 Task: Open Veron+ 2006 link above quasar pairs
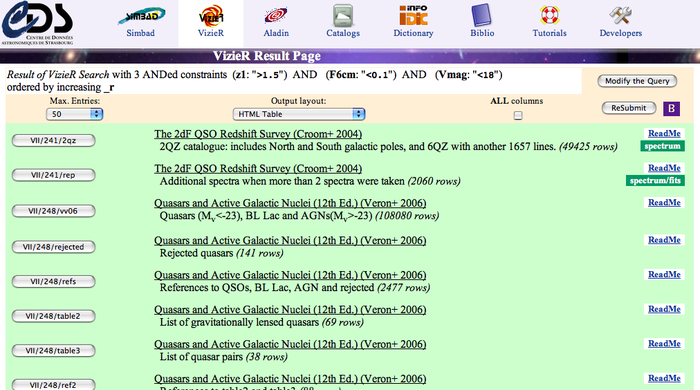point(290,344)
